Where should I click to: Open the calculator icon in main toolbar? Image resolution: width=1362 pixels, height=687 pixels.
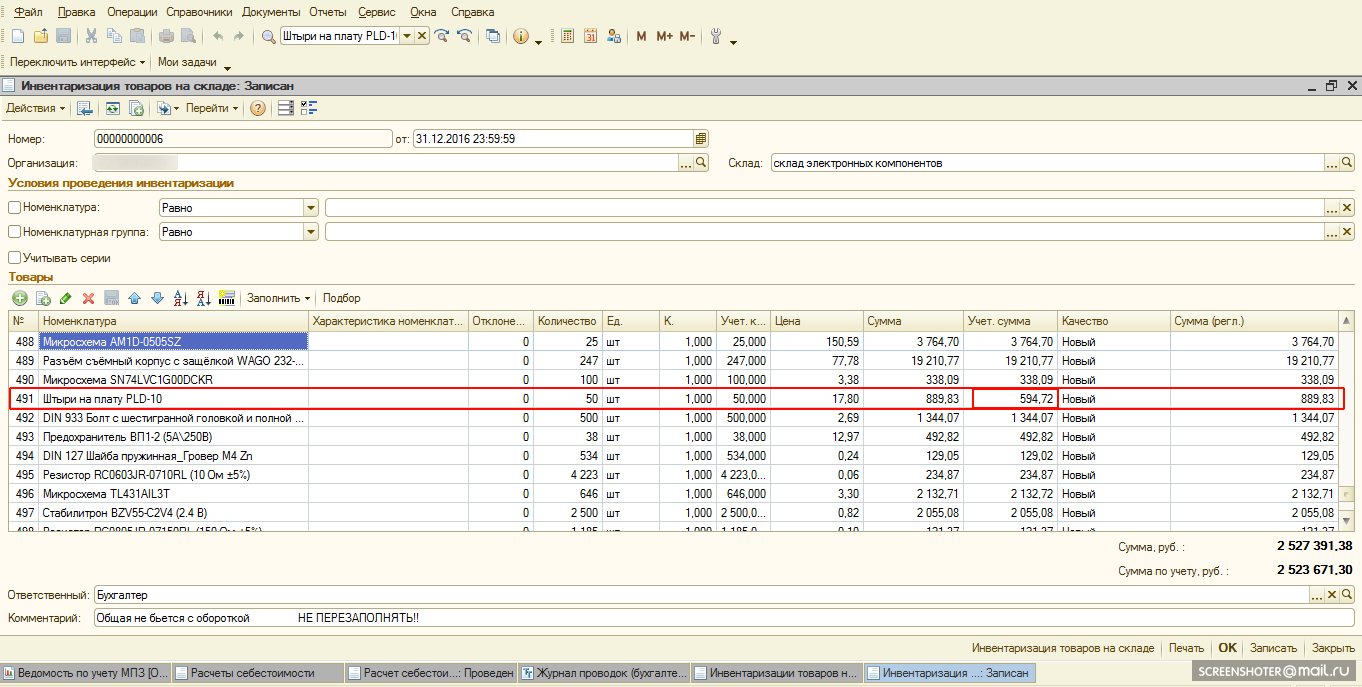tap(567, 36)
